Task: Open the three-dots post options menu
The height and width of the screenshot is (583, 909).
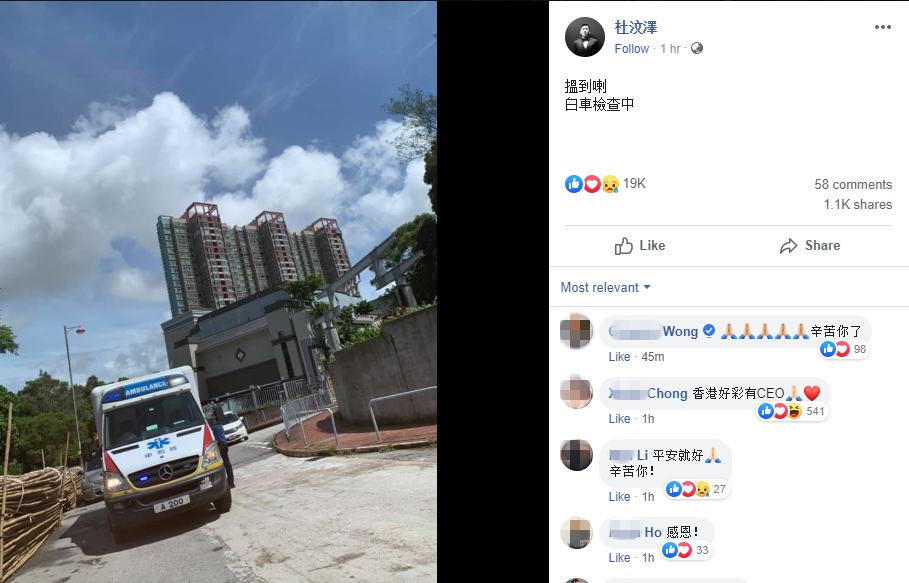Action: tap(882, 27)
